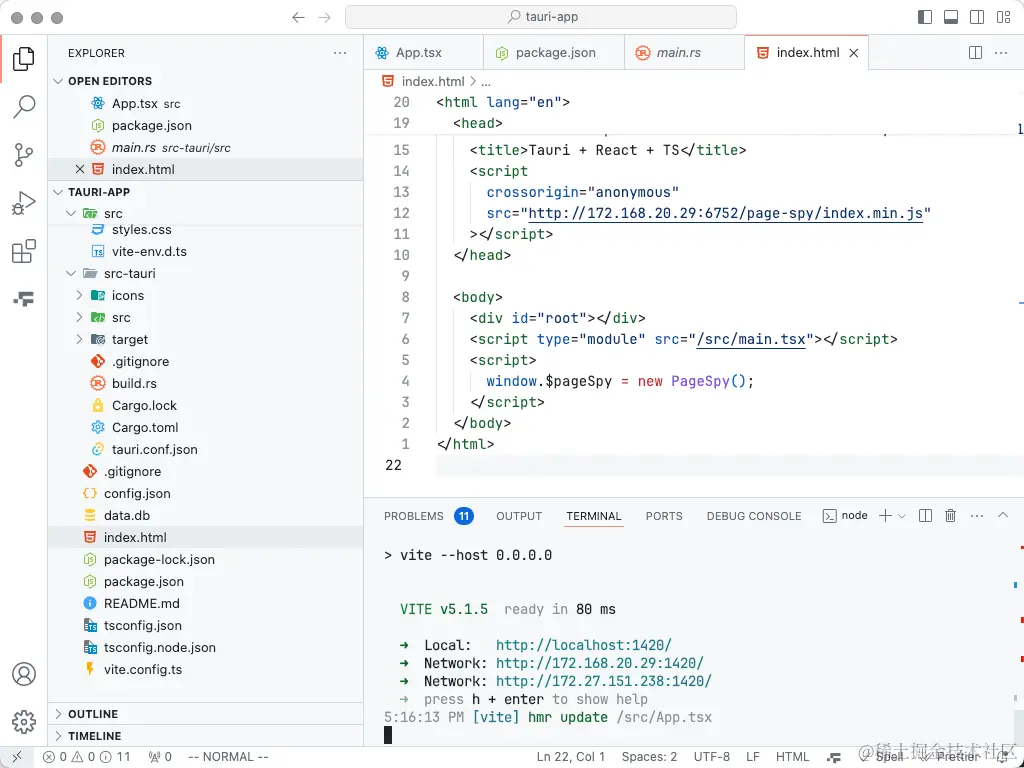
Task: Split the editor to the right
Action: 975,53
